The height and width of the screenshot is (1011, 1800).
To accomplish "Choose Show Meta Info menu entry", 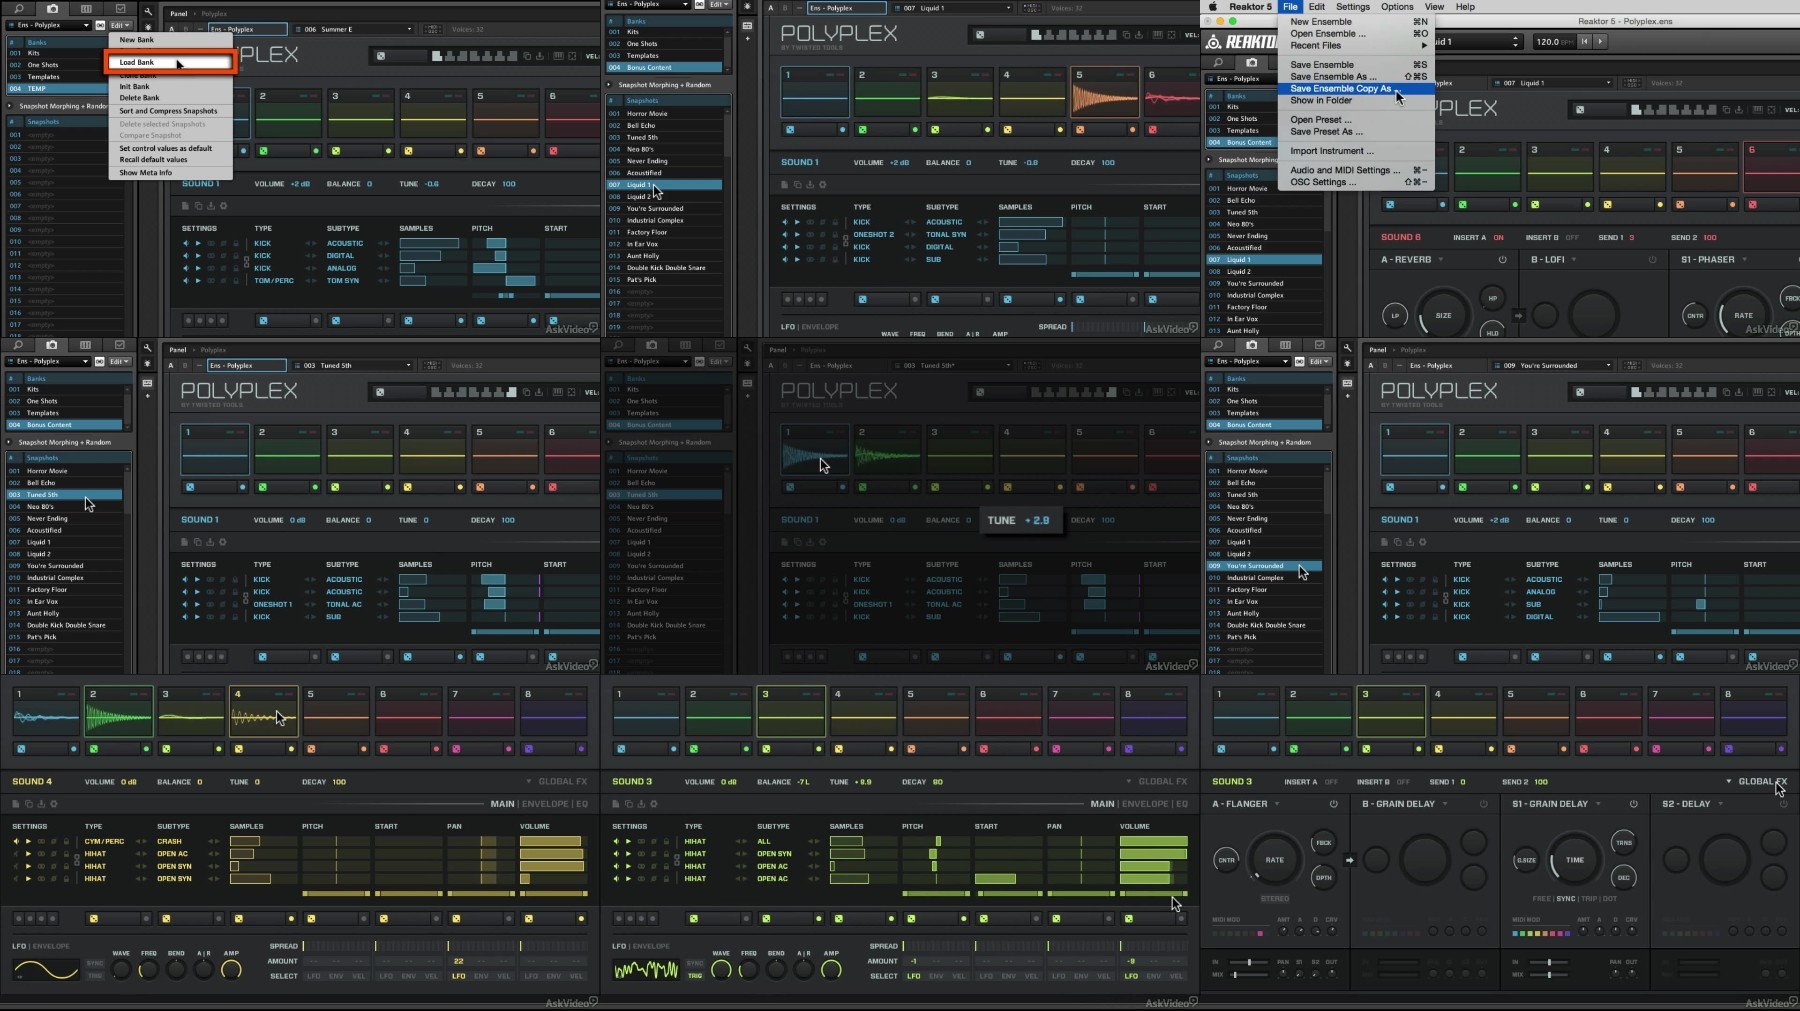I will coord(171,173).
